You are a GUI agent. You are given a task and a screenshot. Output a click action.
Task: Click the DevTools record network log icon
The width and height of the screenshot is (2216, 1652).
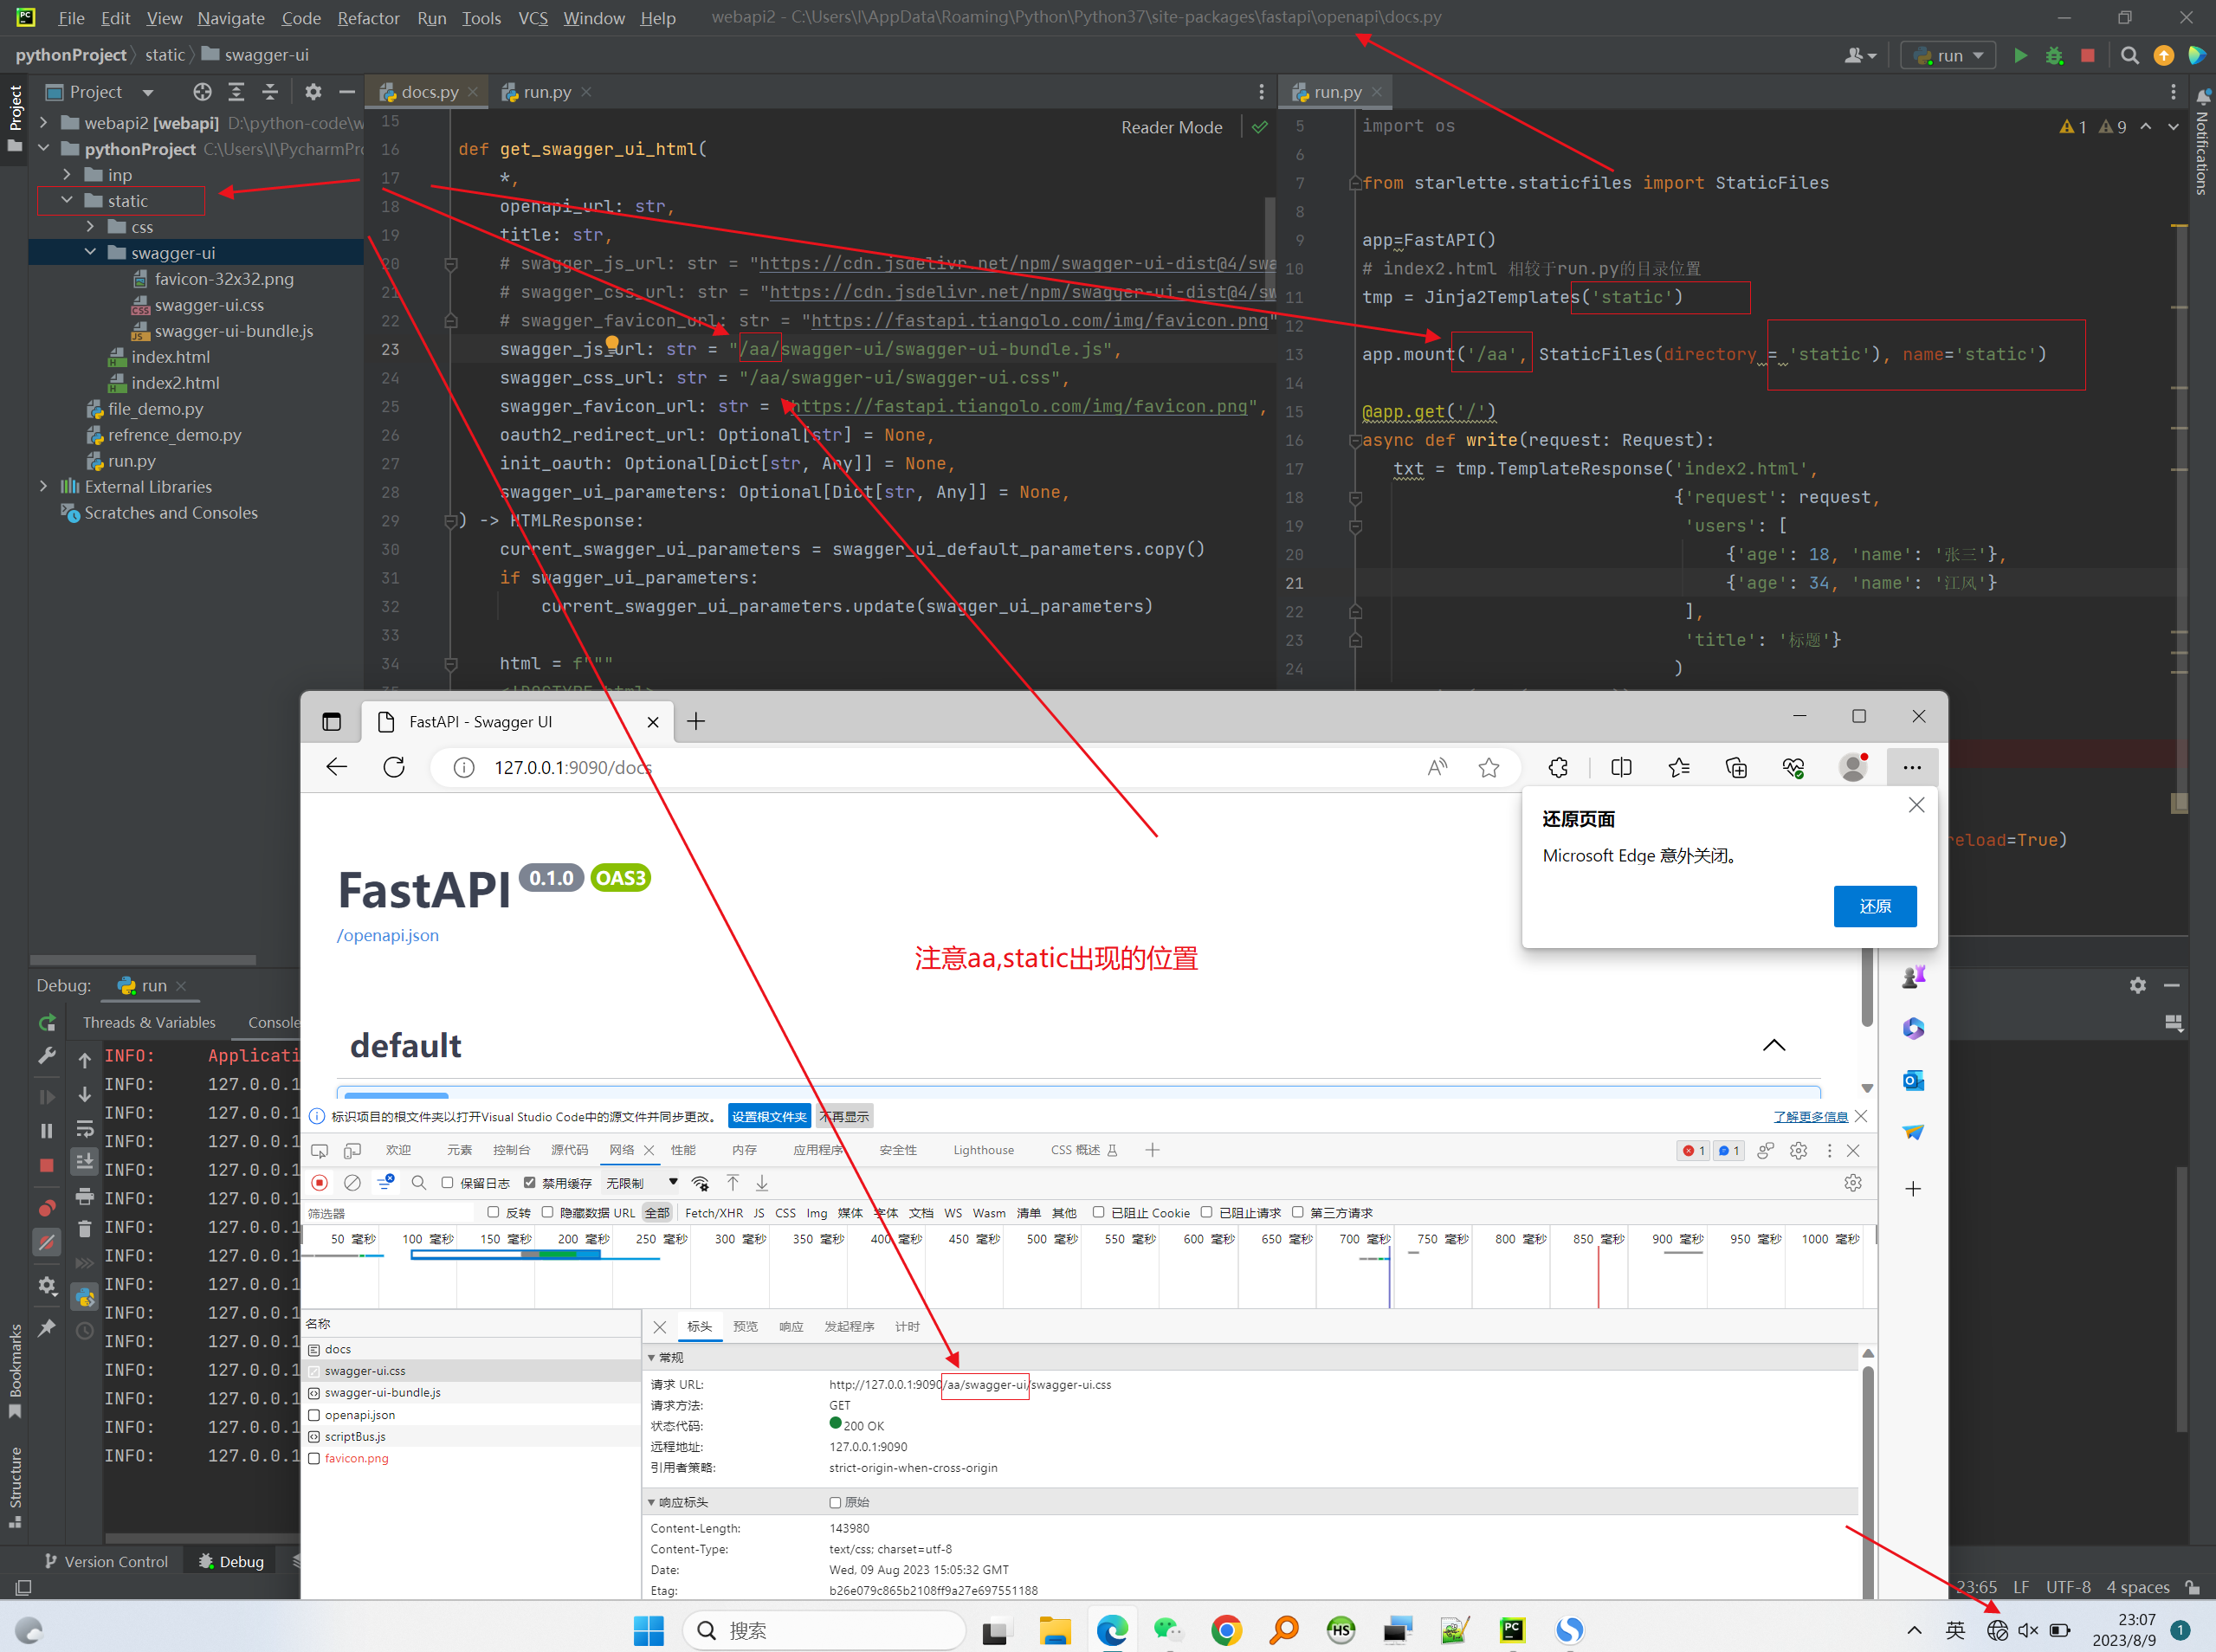(x=320, y=1183)
